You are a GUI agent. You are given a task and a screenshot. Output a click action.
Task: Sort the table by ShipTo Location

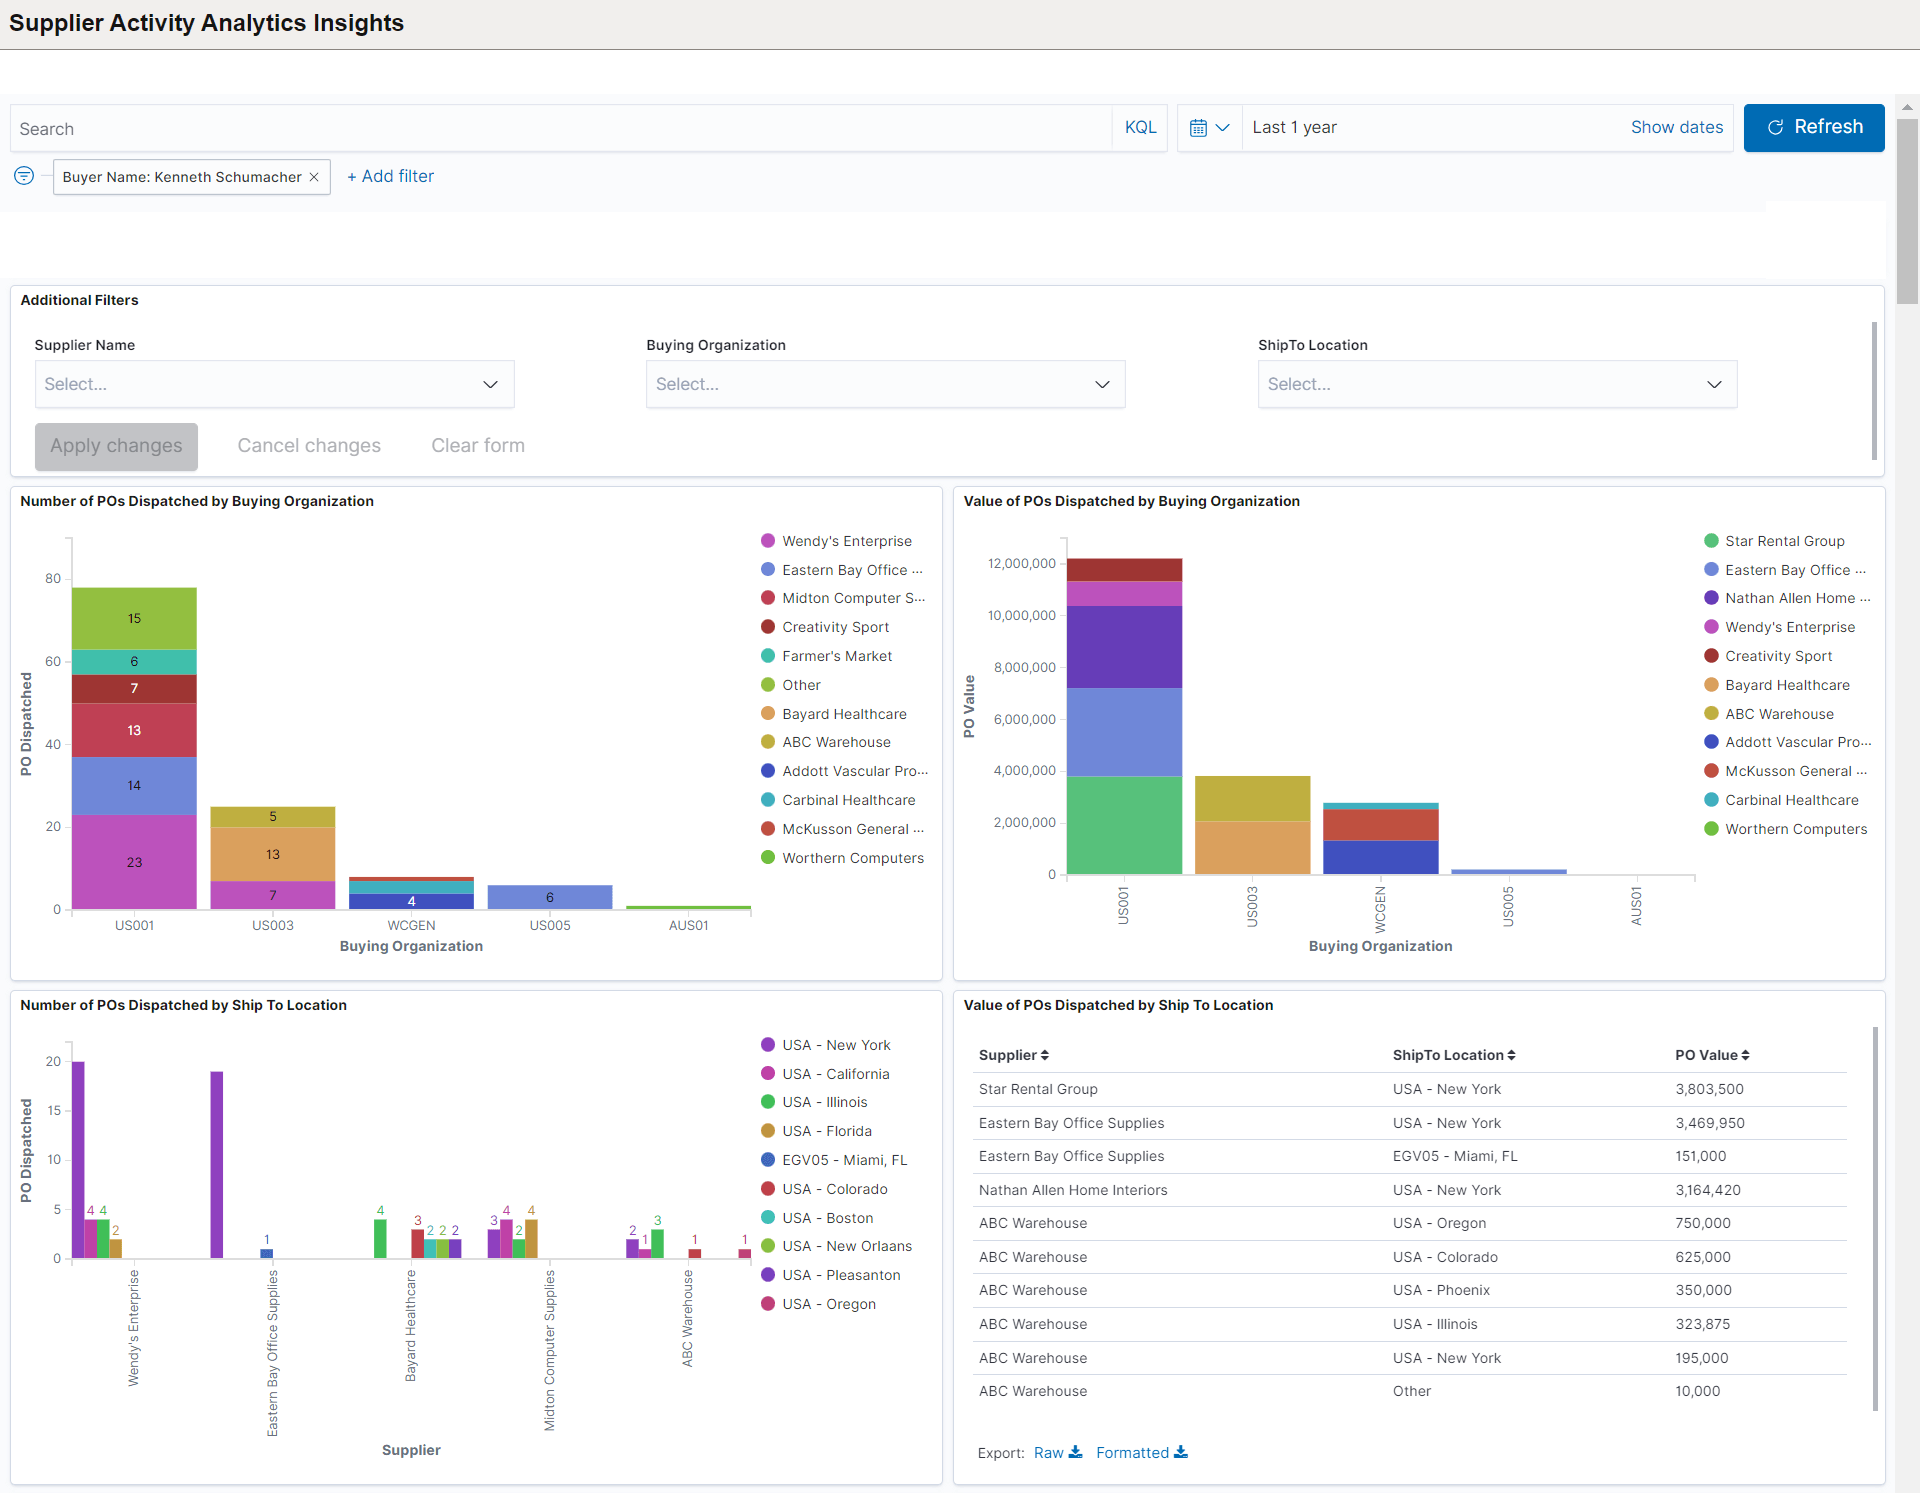[x=1510, y=1055]
